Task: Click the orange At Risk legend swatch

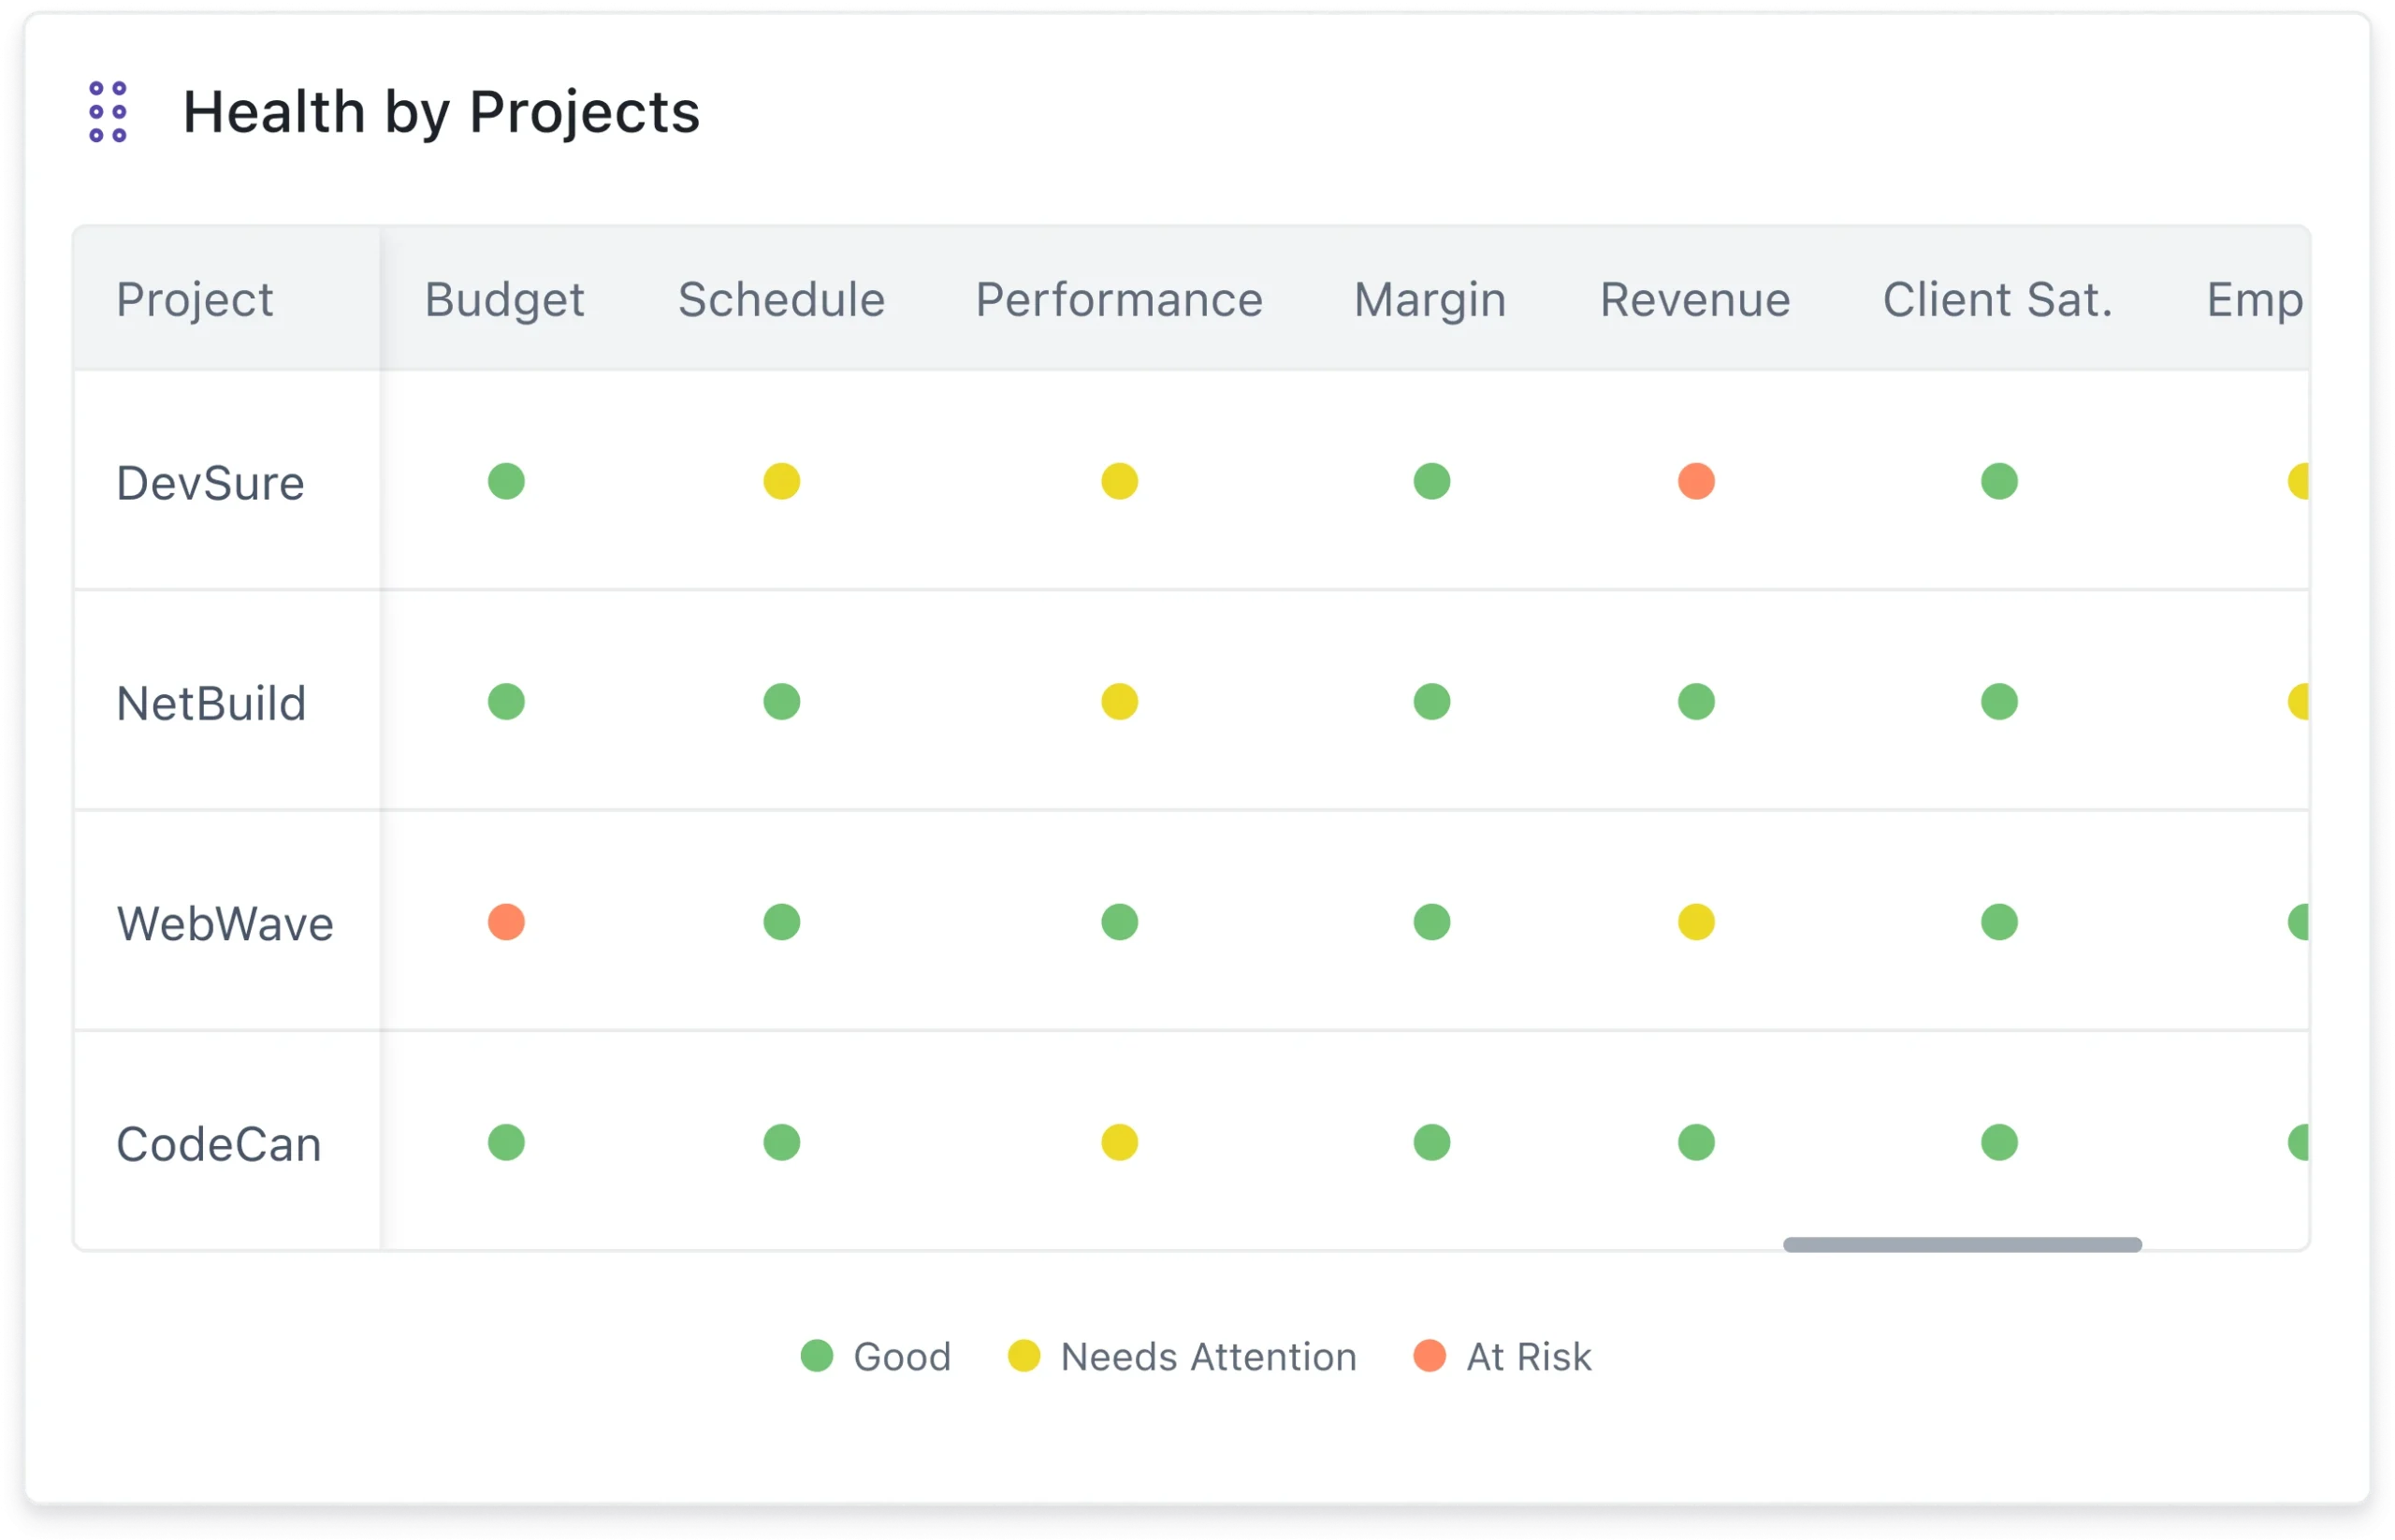Action: point(1429,1356)
